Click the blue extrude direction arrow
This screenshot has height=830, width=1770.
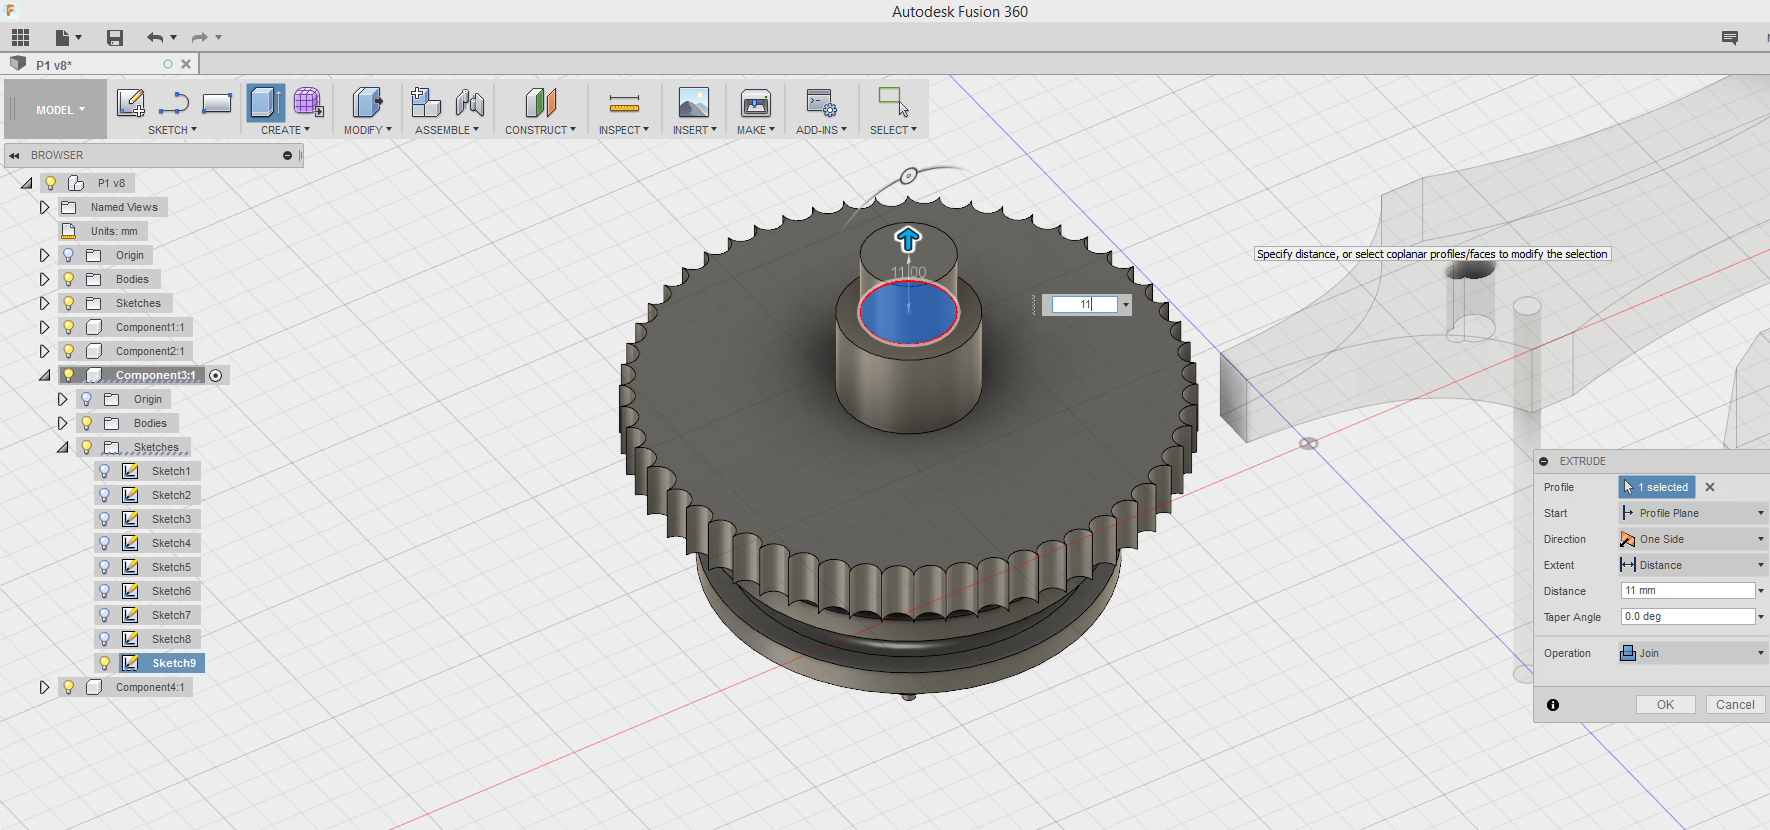click(x=908, y=239)
